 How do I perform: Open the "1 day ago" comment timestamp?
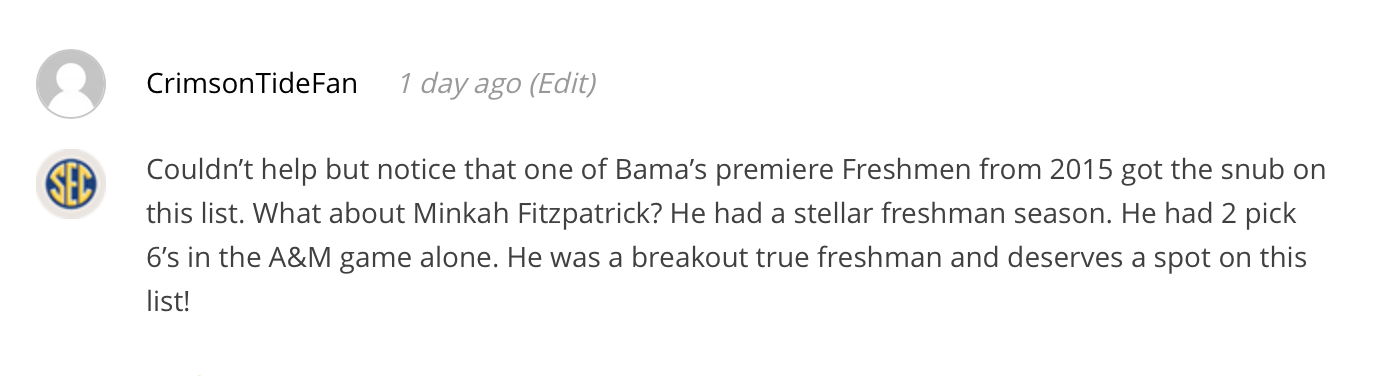(459, 83)
